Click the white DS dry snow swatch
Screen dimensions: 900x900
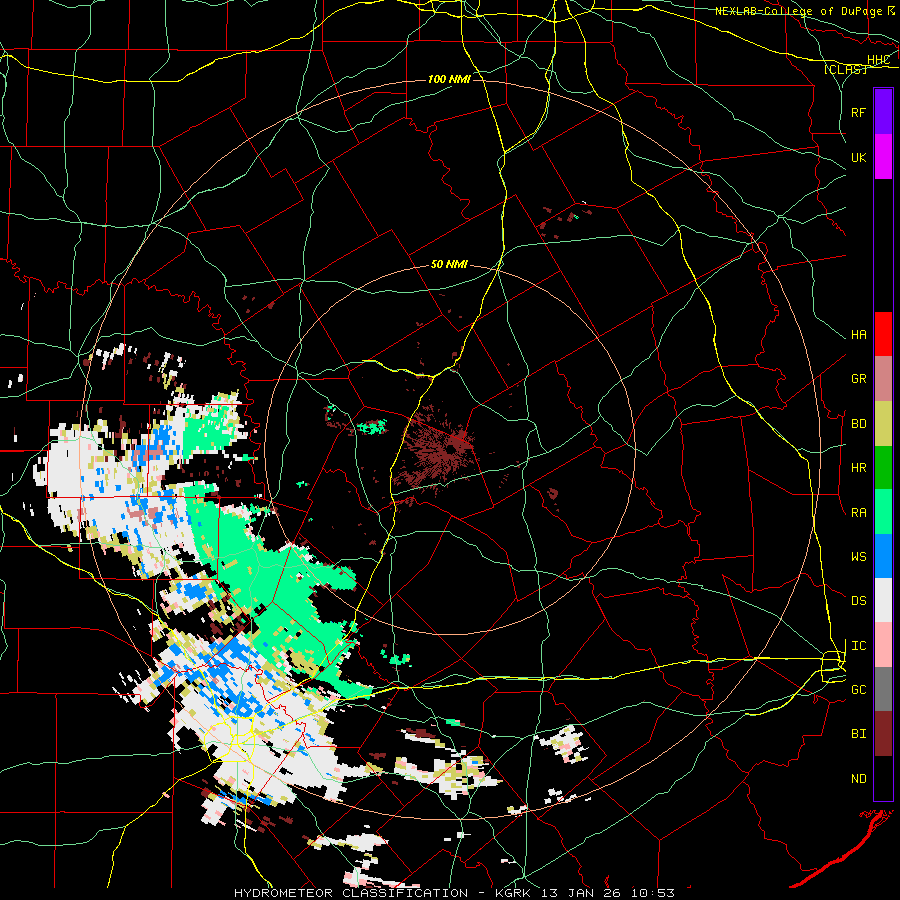tap(883, 600)
